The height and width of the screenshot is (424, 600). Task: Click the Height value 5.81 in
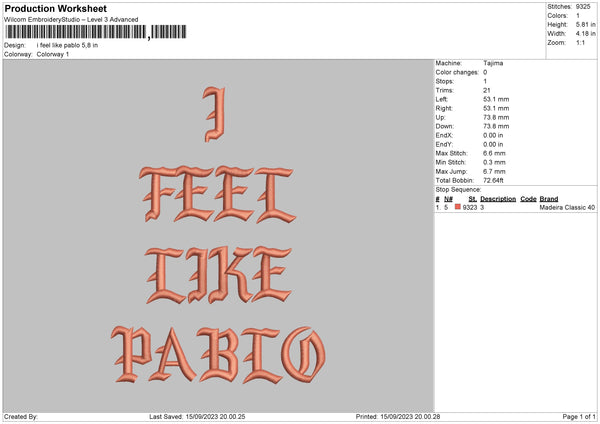(585, 24)
